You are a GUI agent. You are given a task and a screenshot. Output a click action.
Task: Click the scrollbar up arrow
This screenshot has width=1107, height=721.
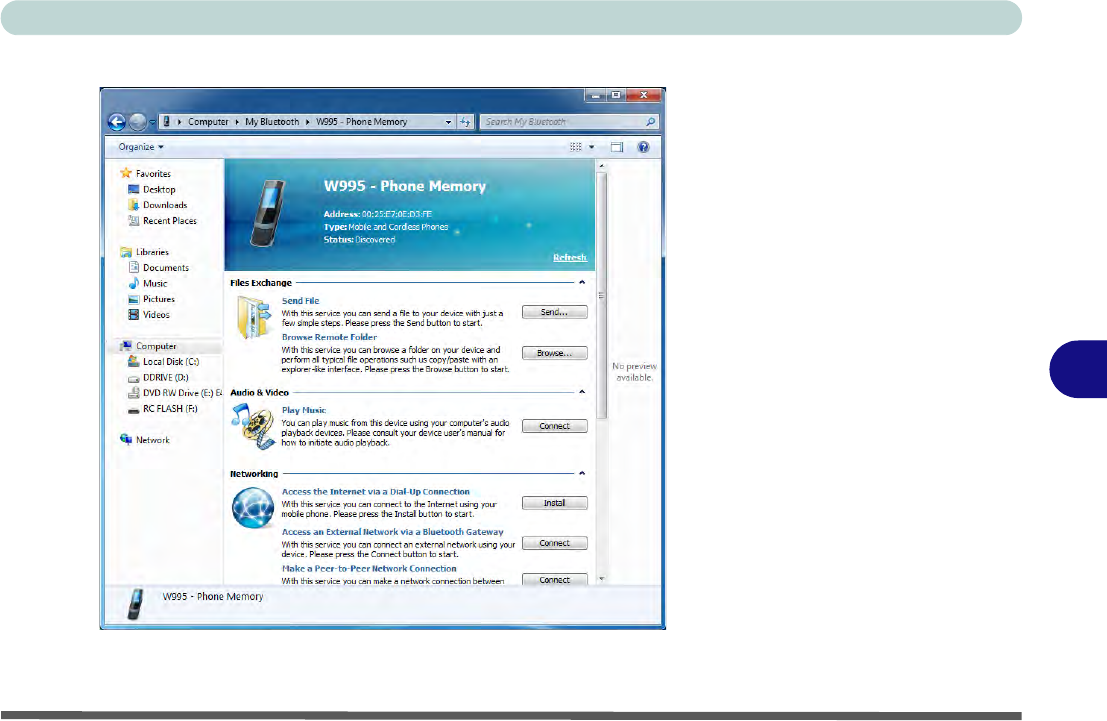click(602, 166)
